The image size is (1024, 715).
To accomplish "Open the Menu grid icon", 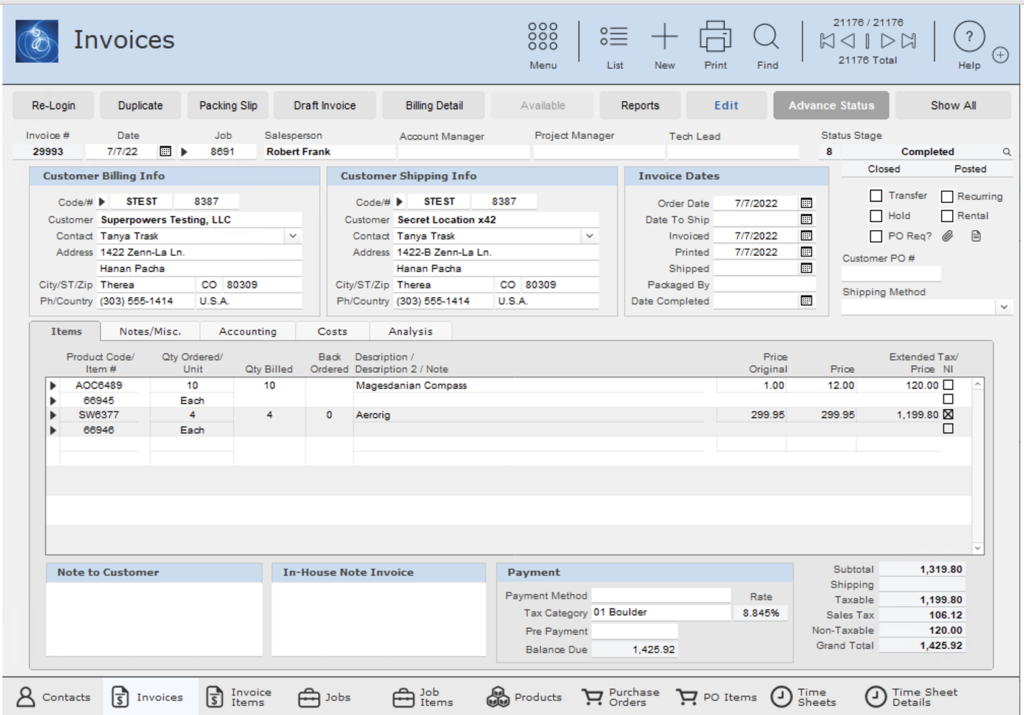I will tap(542, 37).
